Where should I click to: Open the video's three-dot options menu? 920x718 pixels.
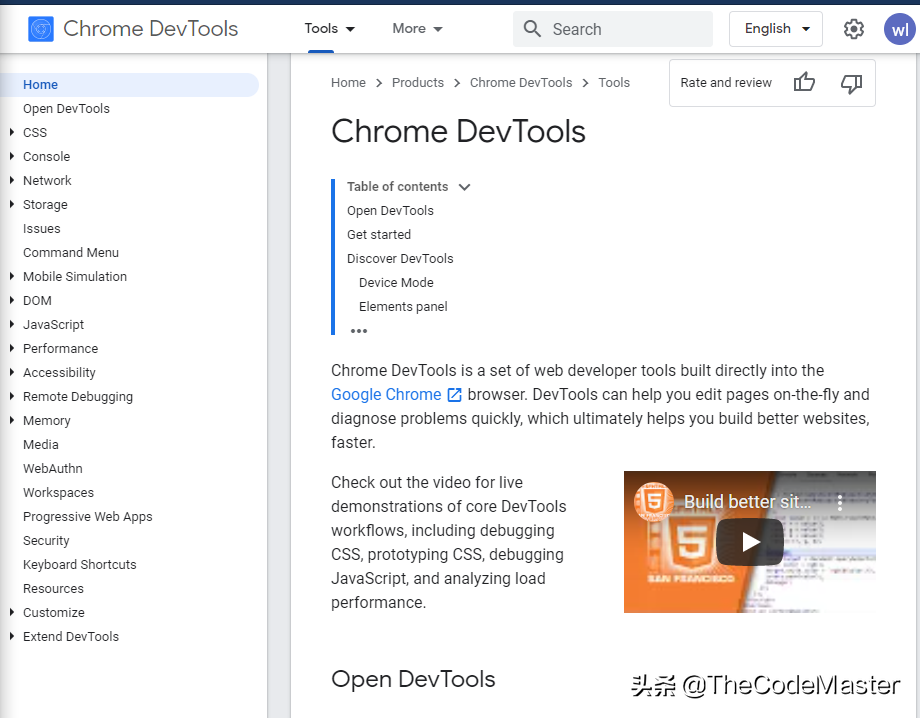tap(840, 503)
